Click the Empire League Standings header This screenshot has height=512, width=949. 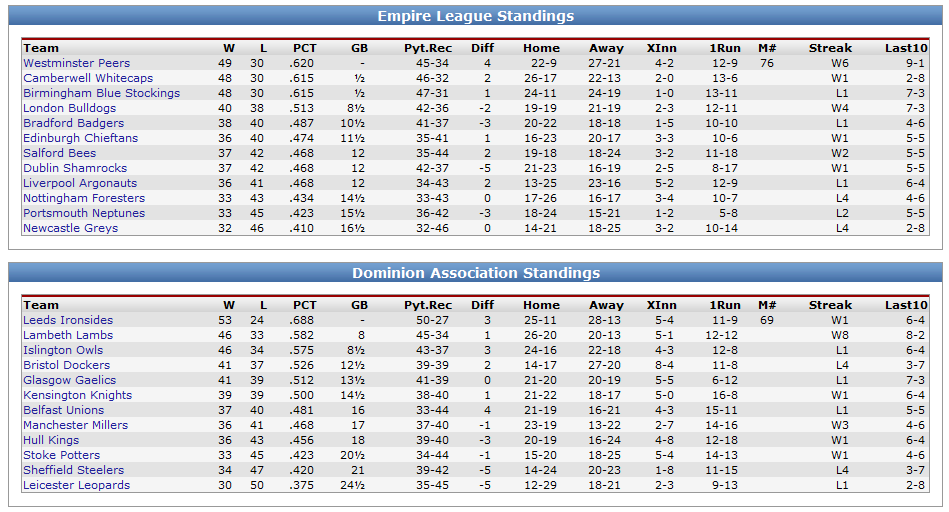[475, 16]
